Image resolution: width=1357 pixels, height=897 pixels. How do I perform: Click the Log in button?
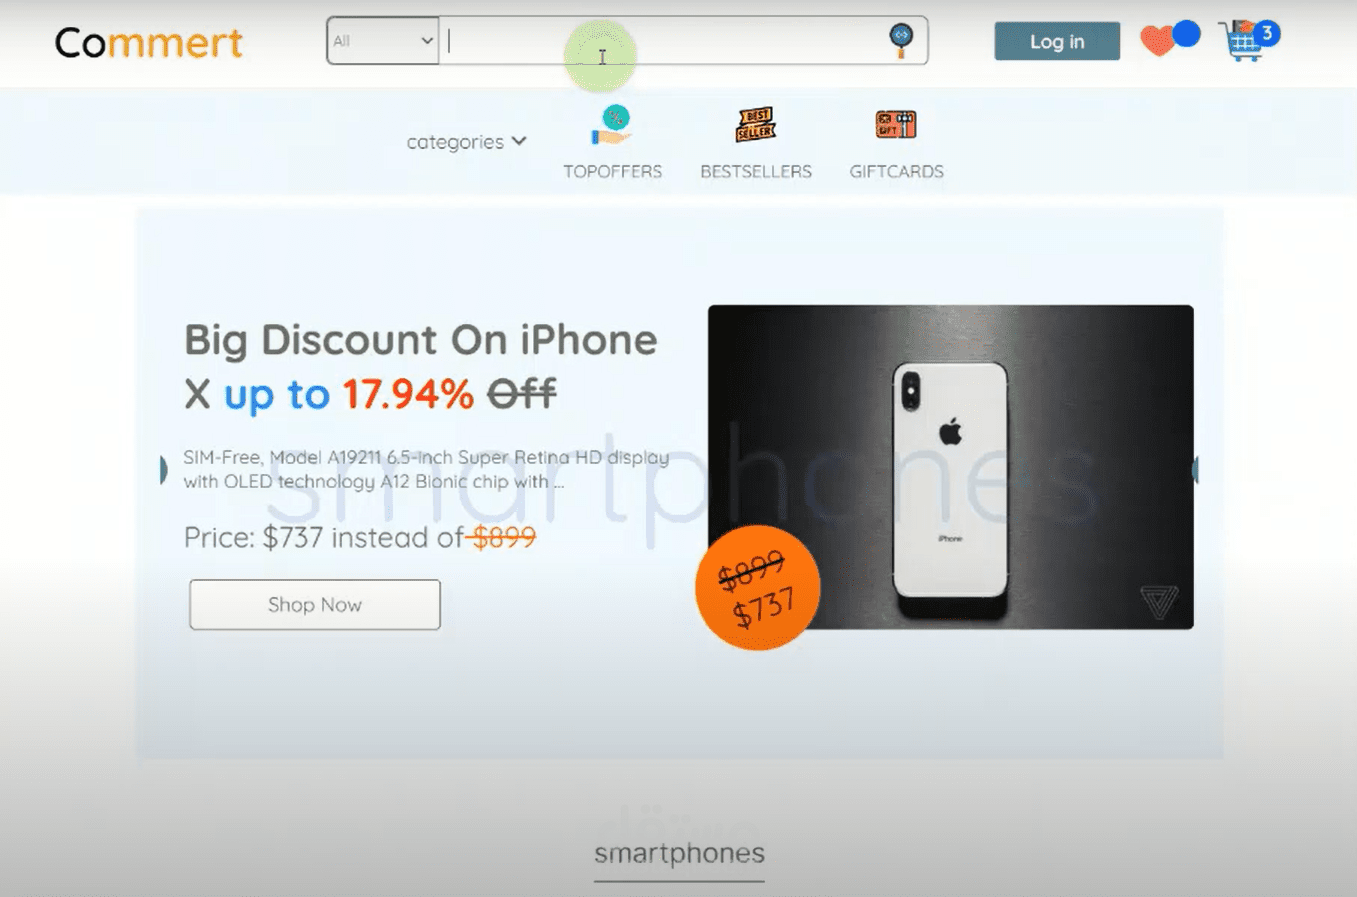1057,42
